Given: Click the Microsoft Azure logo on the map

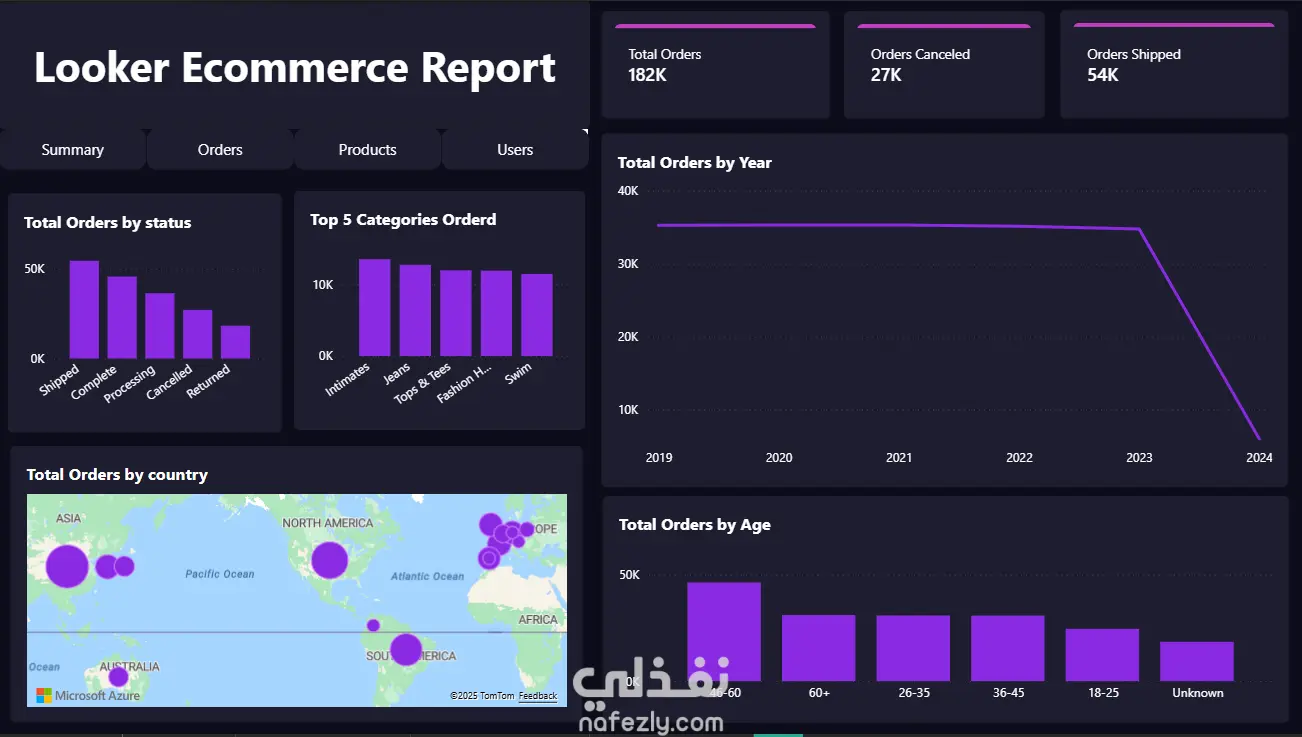Looking at the screenshot, I should [x=88, y=694].
